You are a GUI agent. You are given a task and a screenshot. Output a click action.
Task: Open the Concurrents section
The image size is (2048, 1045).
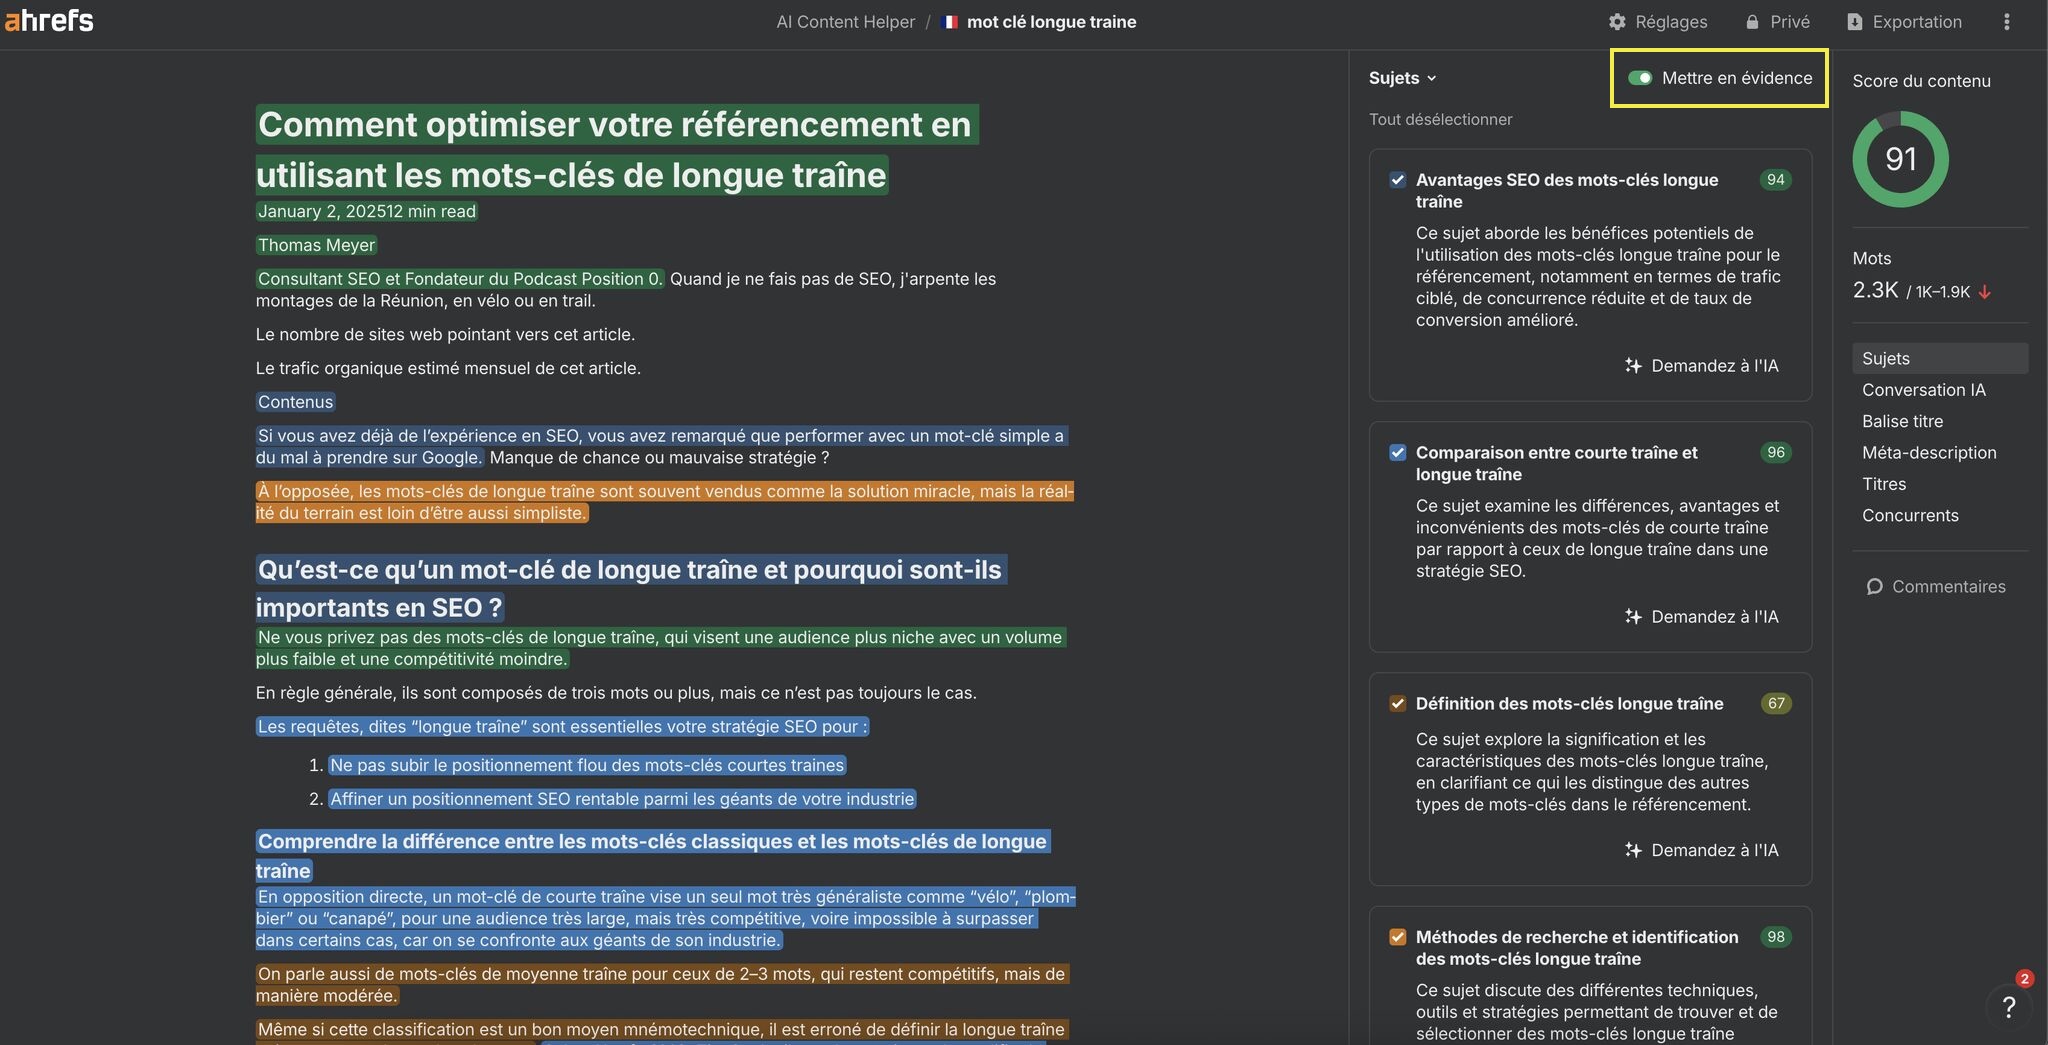tap(1910, 515)
